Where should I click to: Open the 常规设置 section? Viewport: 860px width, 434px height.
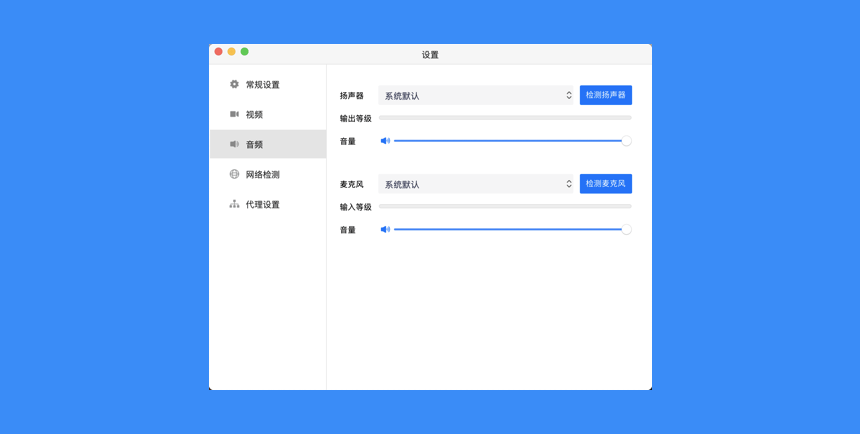[x=268, y=84]
